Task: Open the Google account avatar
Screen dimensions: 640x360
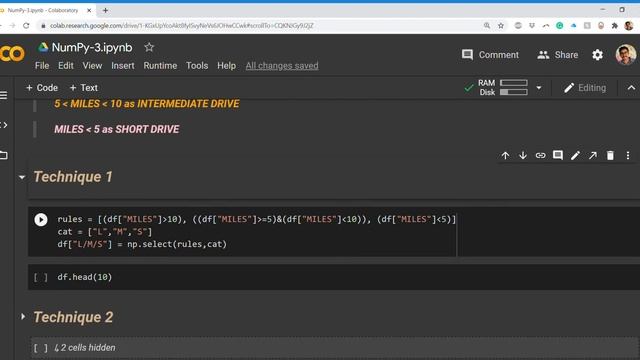Action: [x=626, y=55]
